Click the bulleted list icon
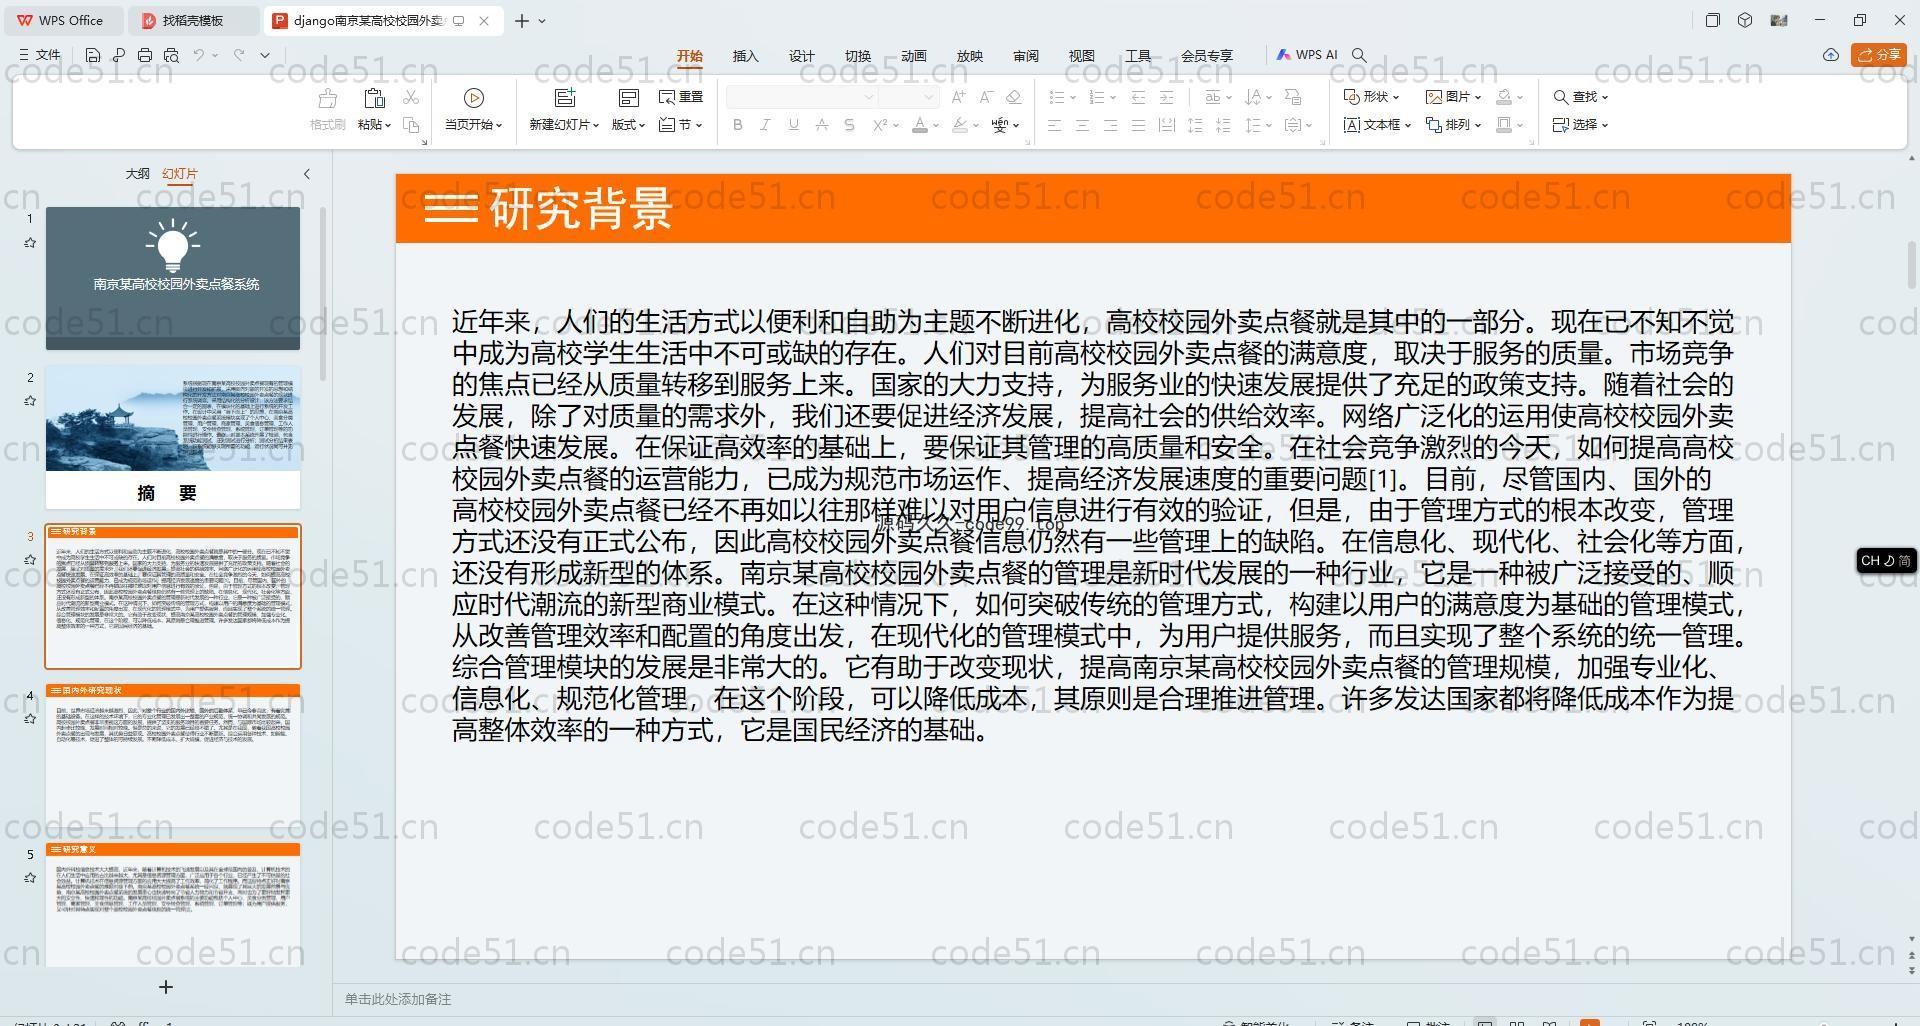This screenshot has height=1026, width=1920. (x=1056, y=97)
